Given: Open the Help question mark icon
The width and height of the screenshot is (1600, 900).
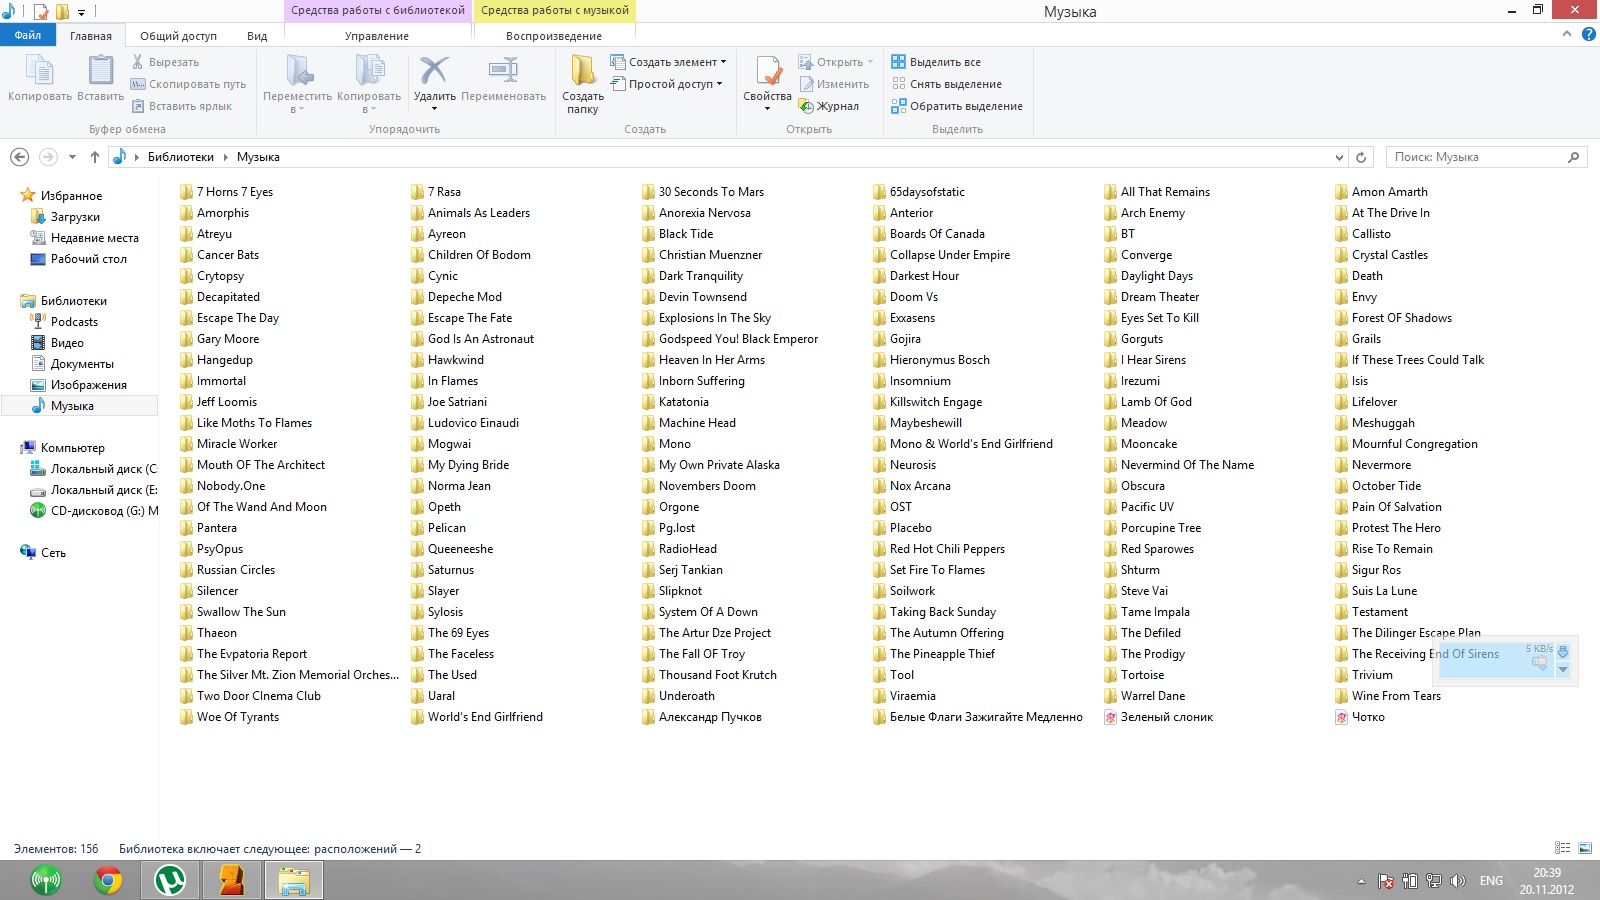Looking at the screenshot, I should tap(1588, 34).
